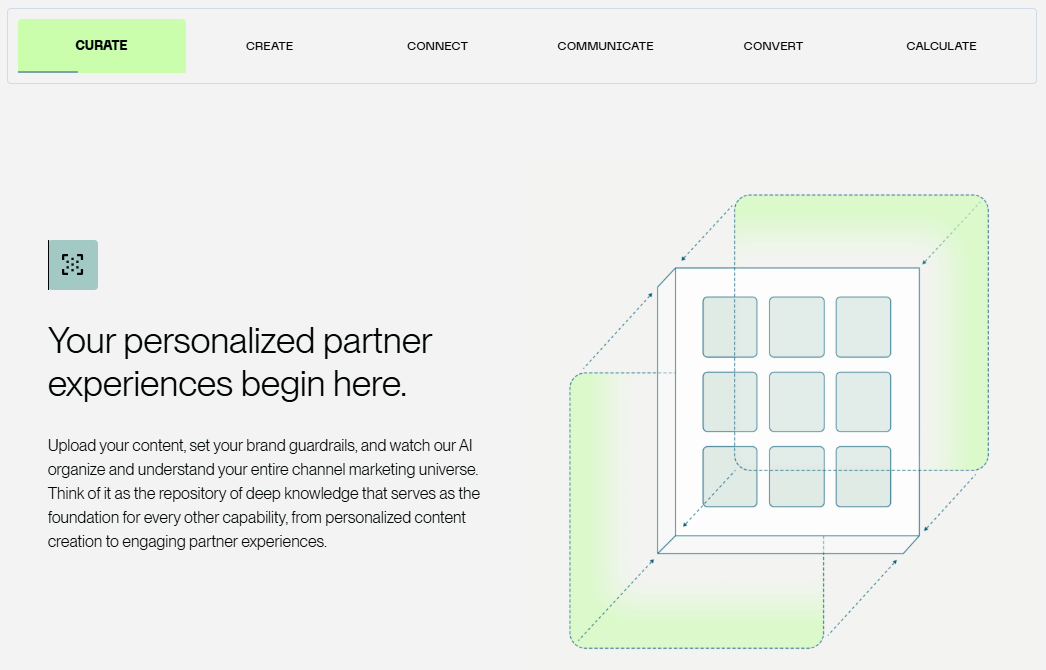The width and height of the screenshot is (1046, 670).
Task: Click the 'Upload your content' description paragraph
Action: point(264,492)
